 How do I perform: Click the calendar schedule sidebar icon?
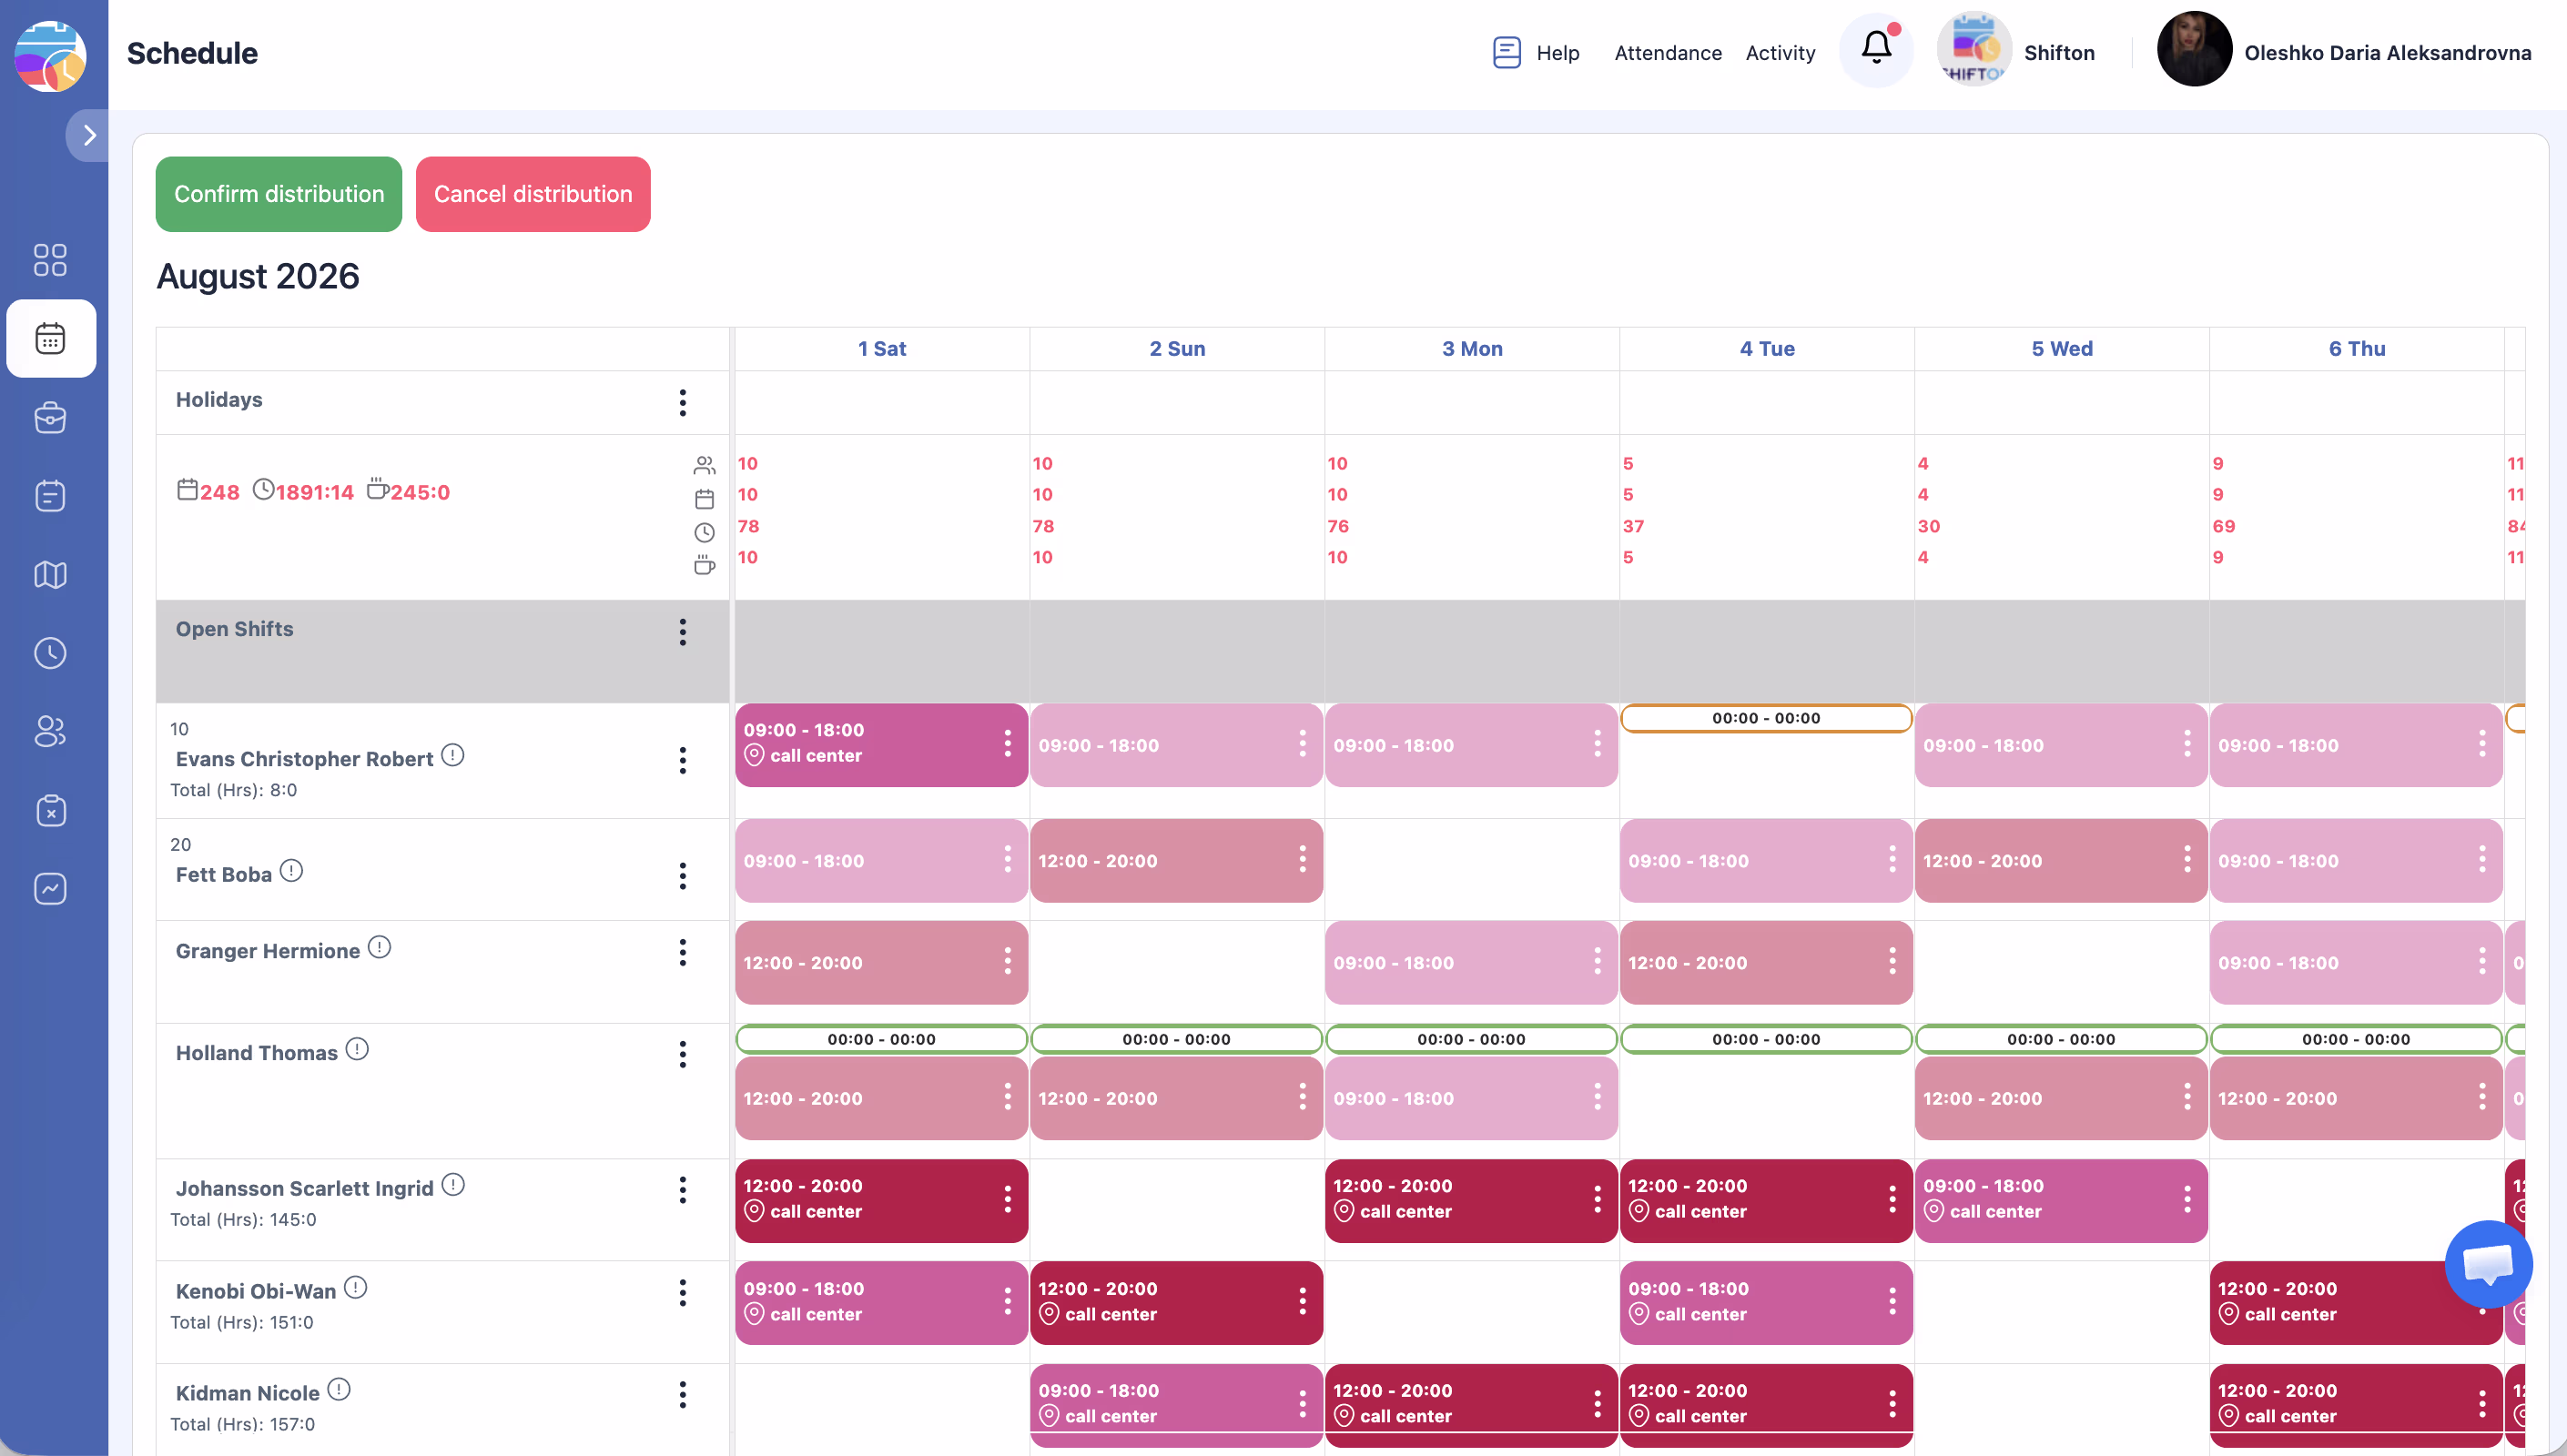(50, 338)
